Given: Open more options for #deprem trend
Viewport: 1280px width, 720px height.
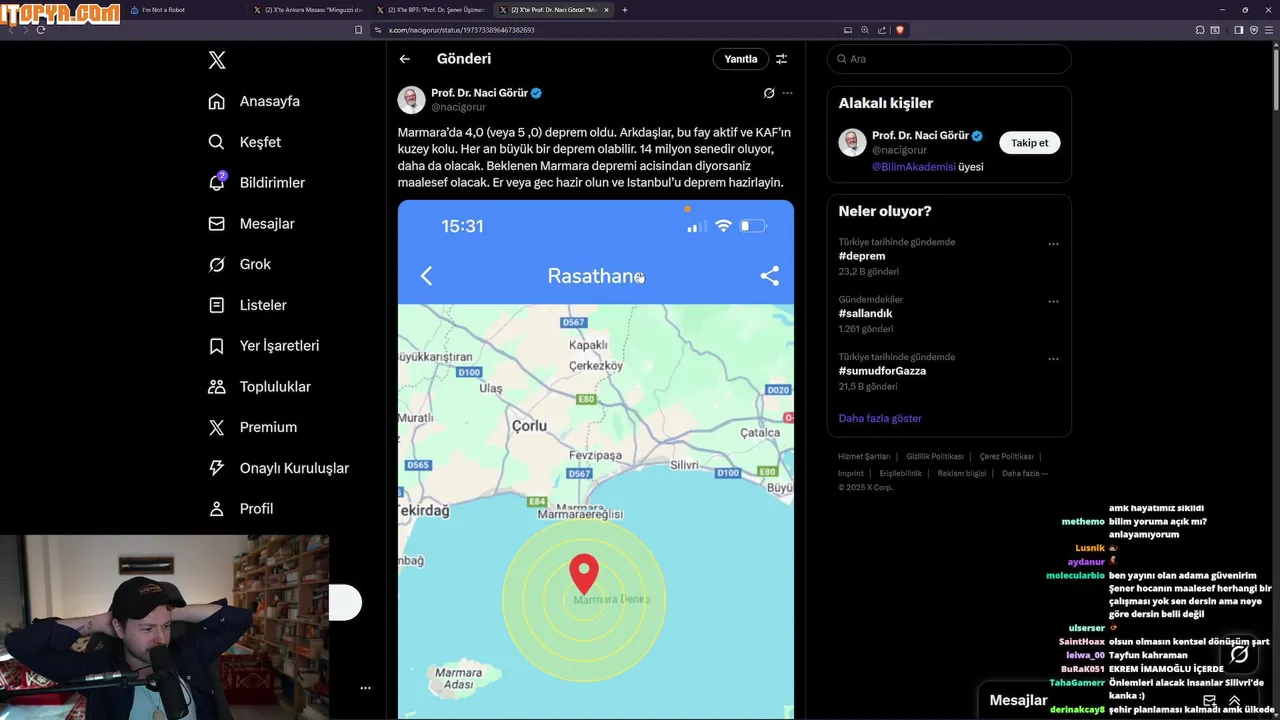Looking at the screenshot, I should [x=1053, y=244].
